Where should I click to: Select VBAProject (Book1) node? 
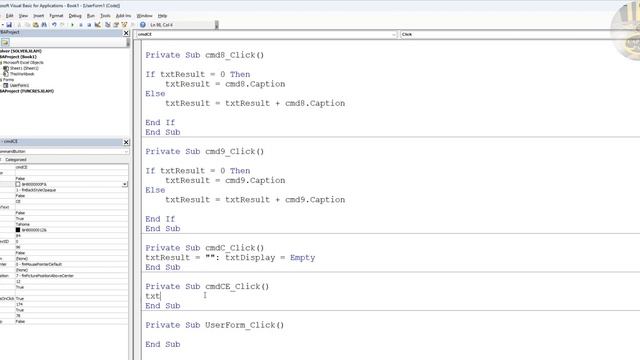(x=18, y=57)
